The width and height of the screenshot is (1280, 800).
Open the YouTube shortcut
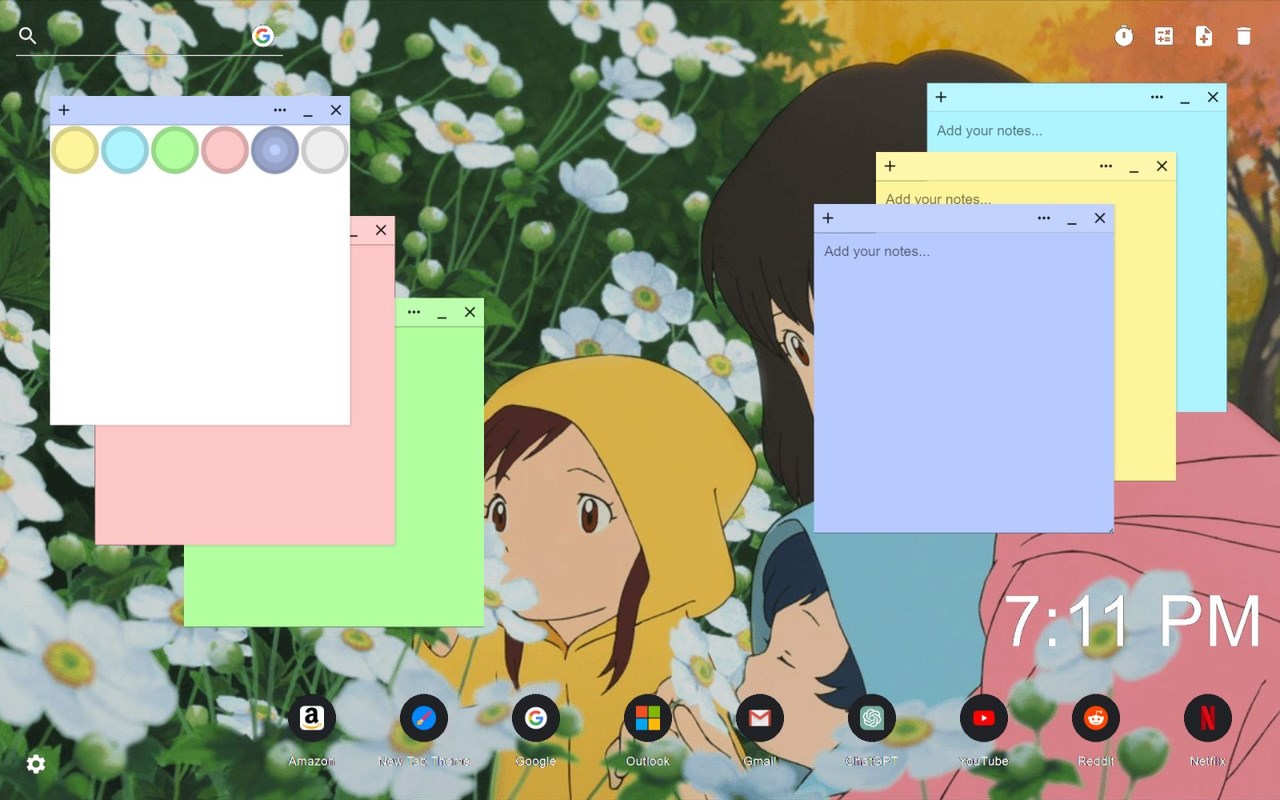tap(984, 718)
